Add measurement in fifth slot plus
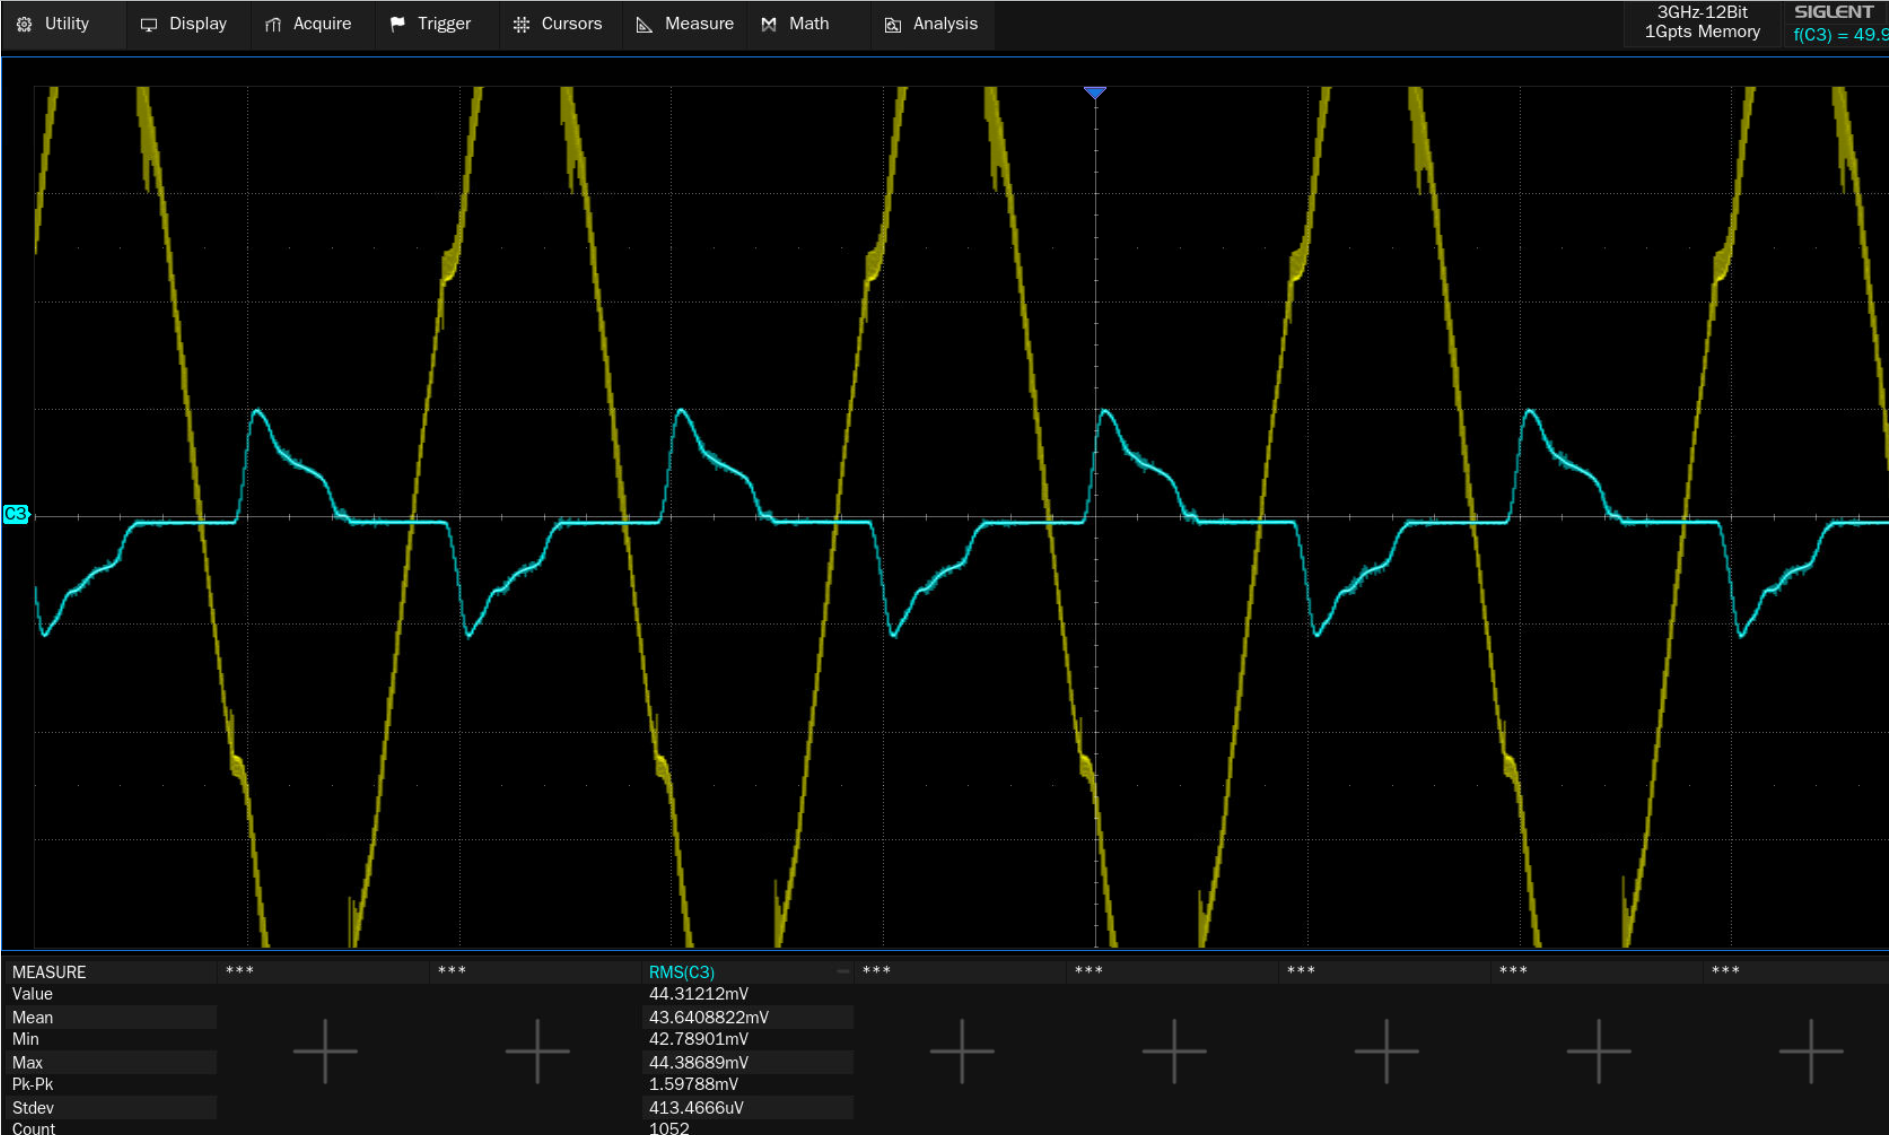Viewport: 1889px width, 1135px height. point(1174,1051)
